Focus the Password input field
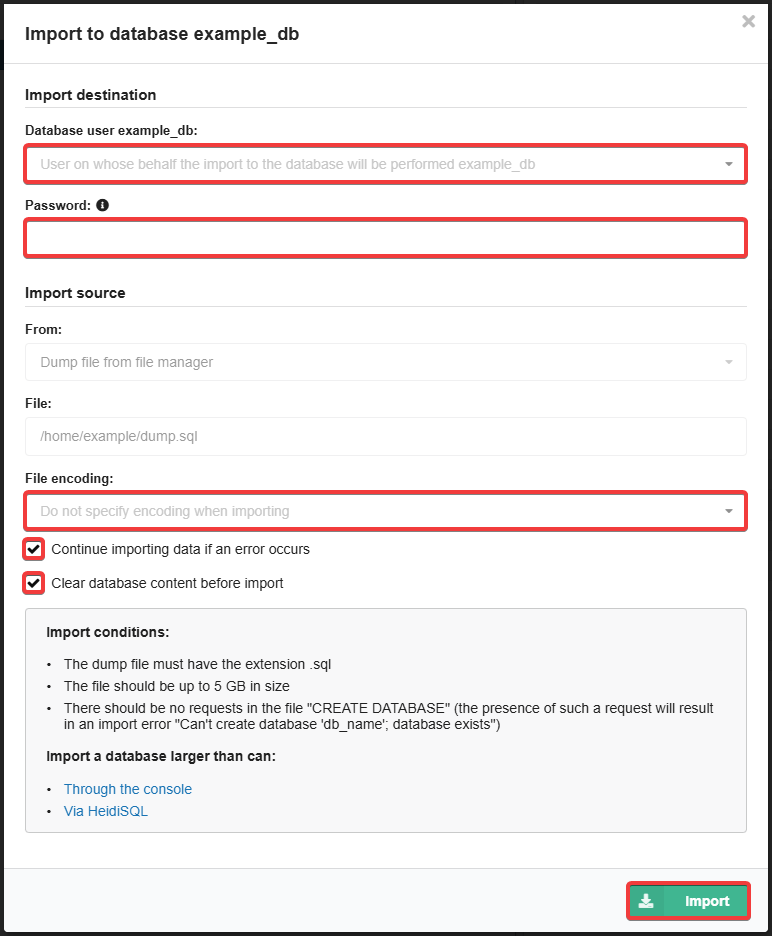 point(386,238)
